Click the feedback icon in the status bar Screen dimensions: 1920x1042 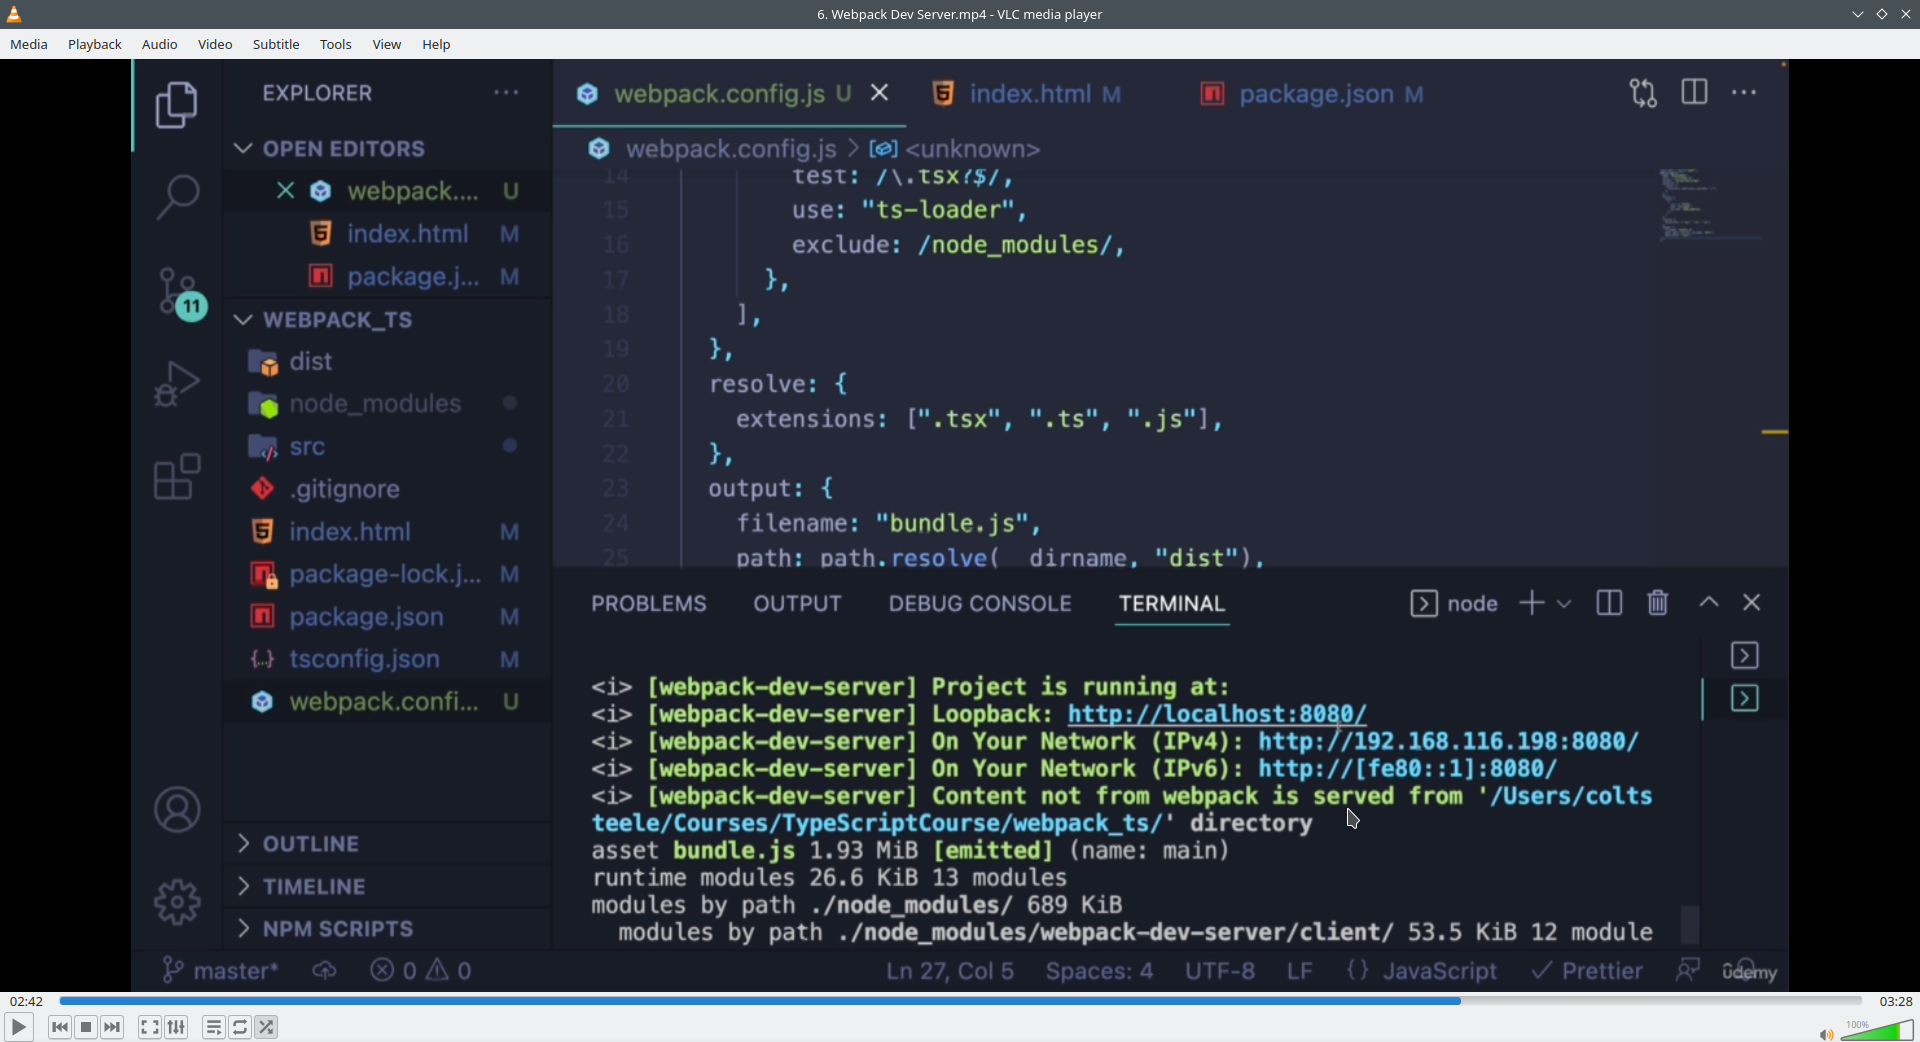click(x=1688, y=970)
